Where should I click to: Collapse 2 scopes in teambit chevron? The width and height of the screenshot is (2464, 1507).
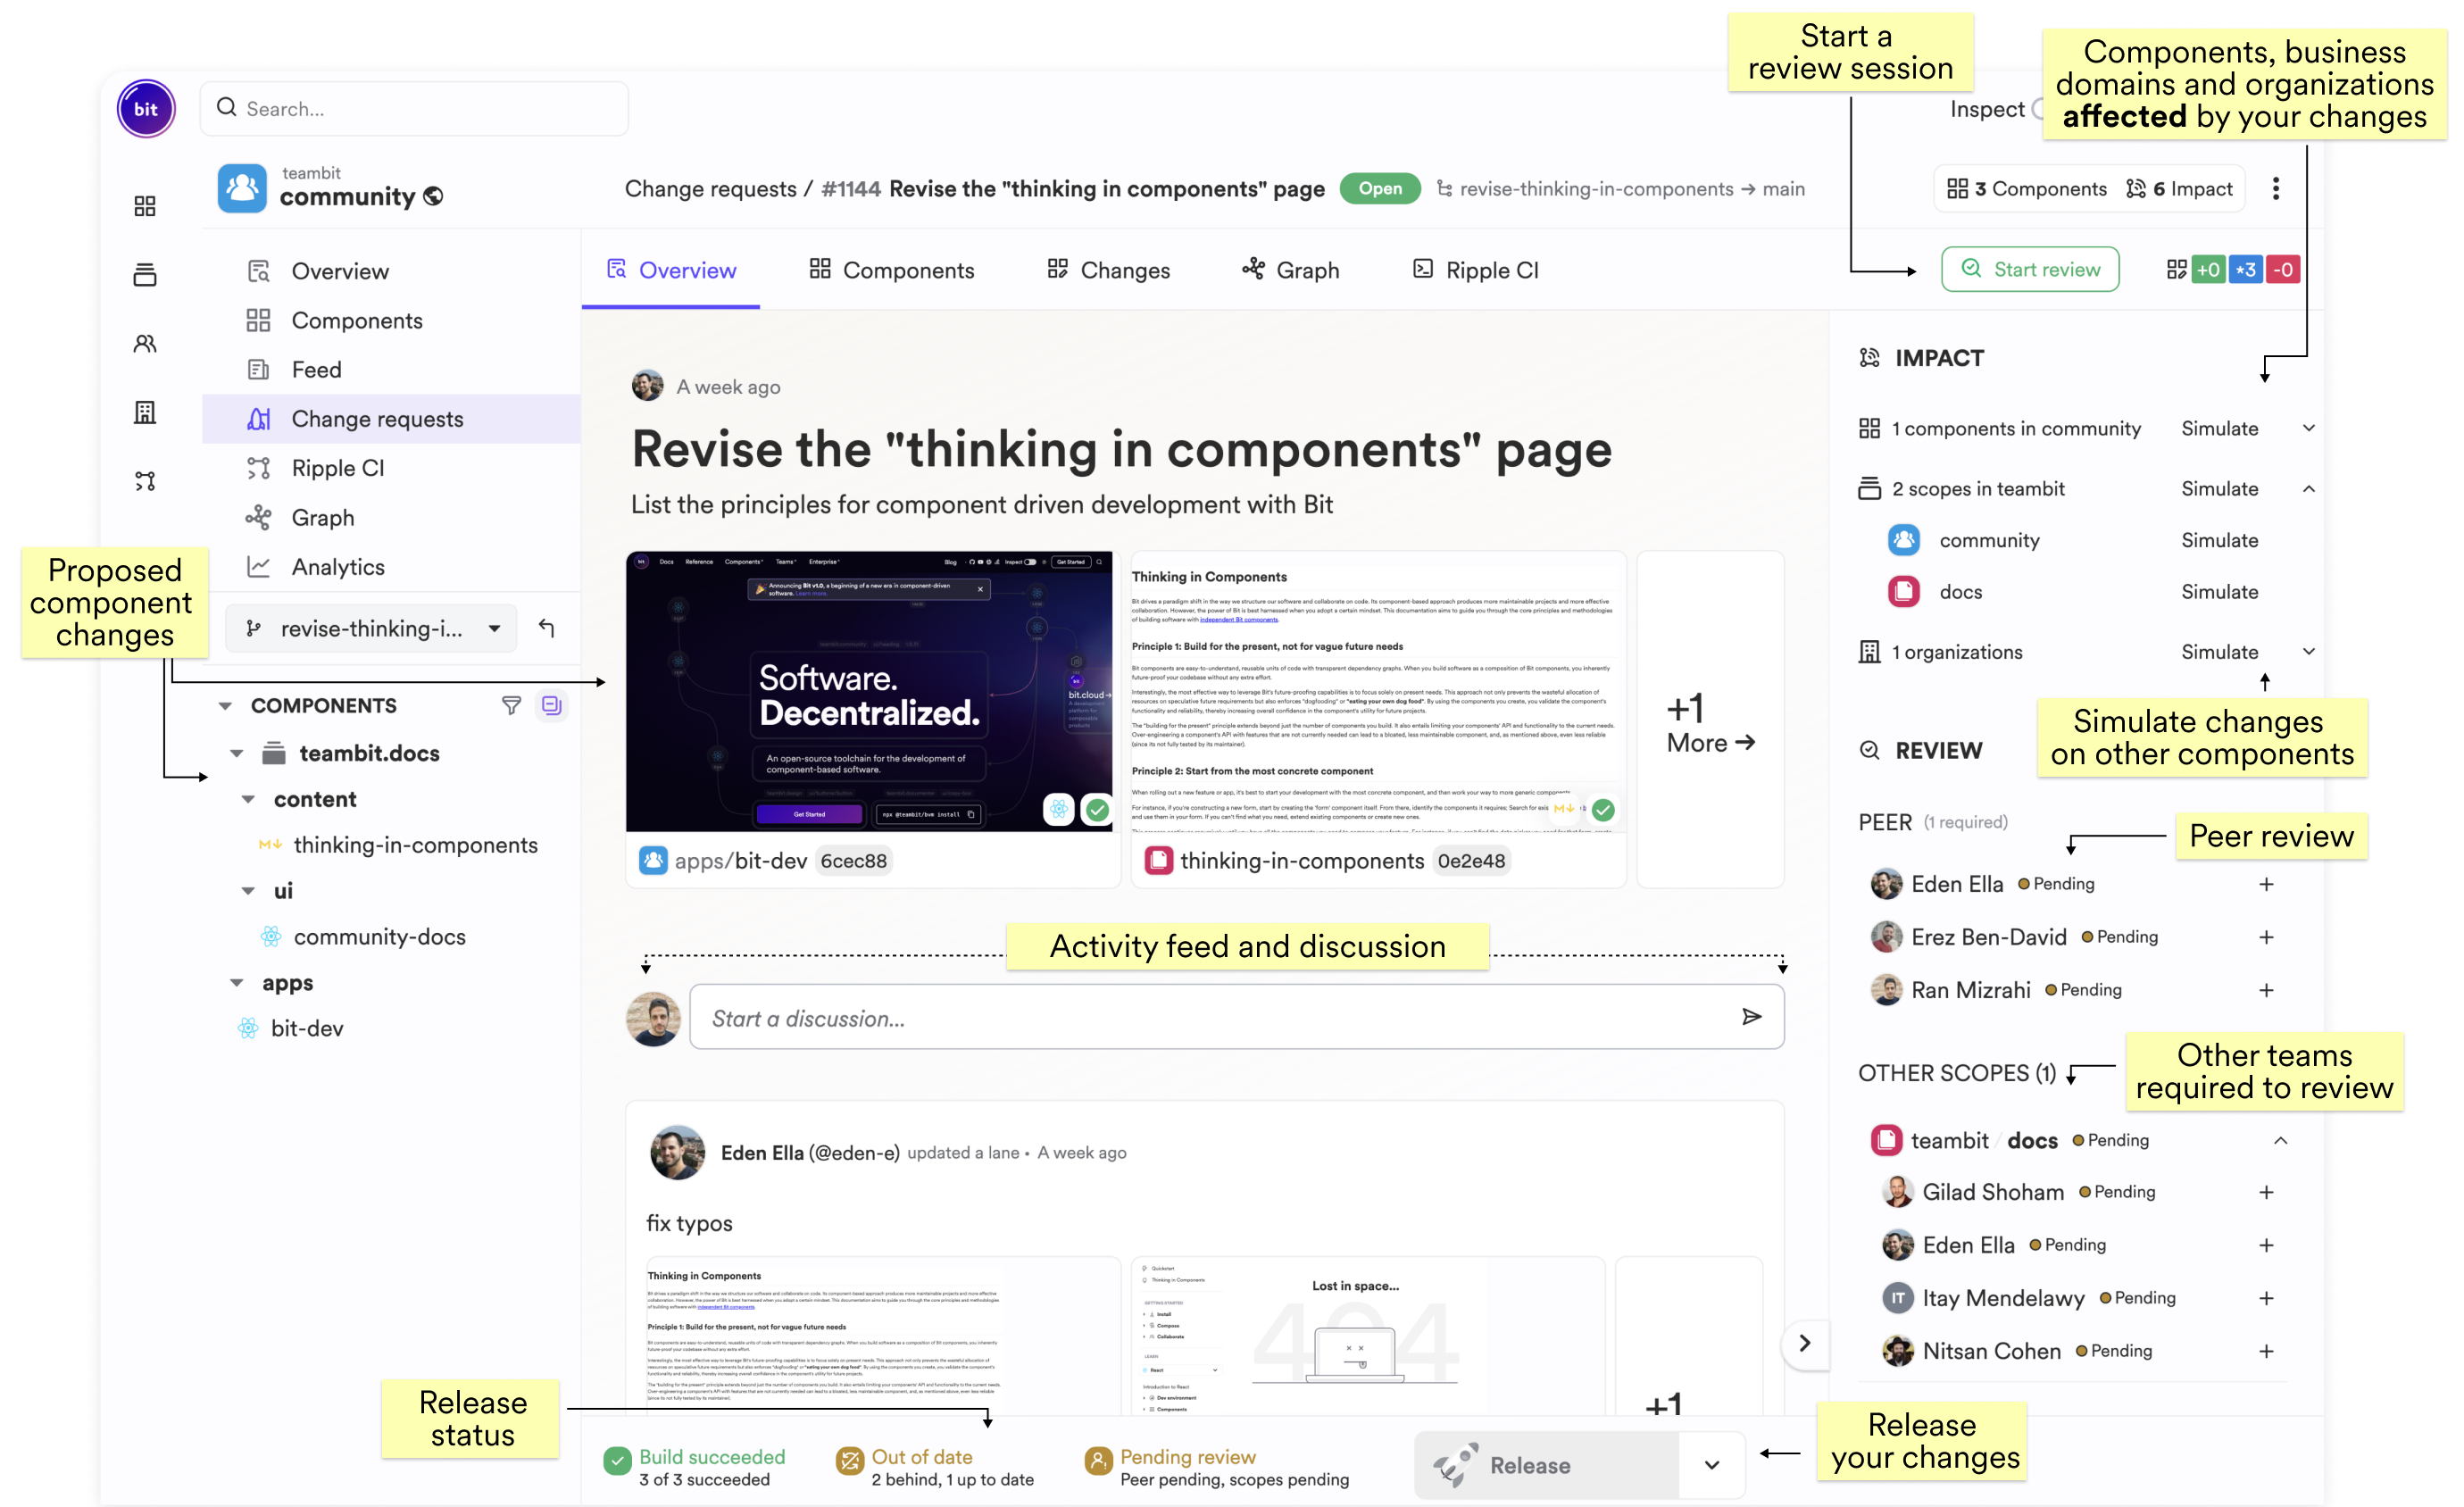click(x=2309, y=489)
